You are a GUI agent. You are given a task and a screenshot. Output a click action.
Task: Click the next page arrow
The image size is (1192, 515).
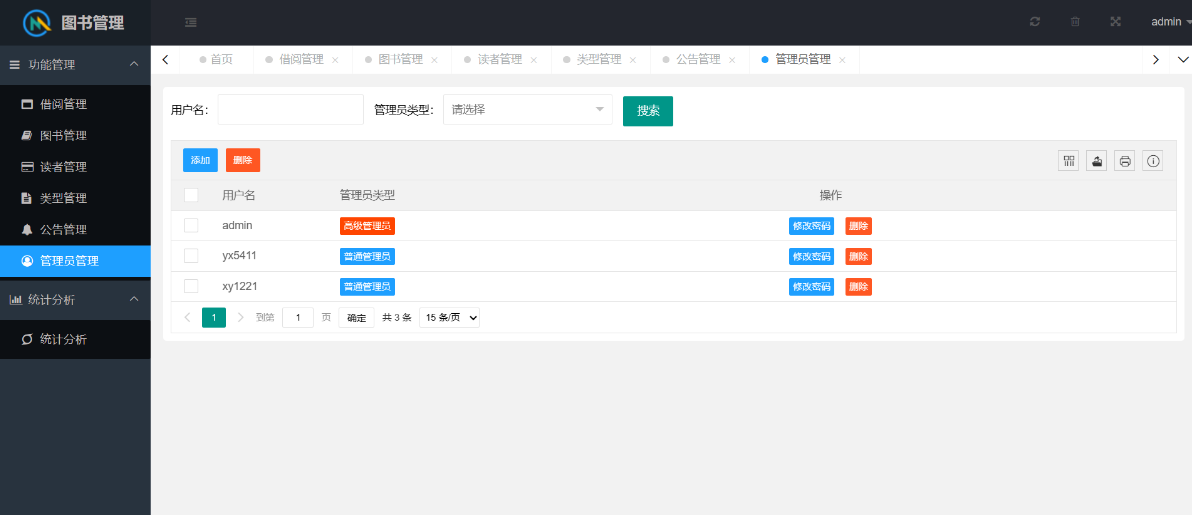pos(240,317)
